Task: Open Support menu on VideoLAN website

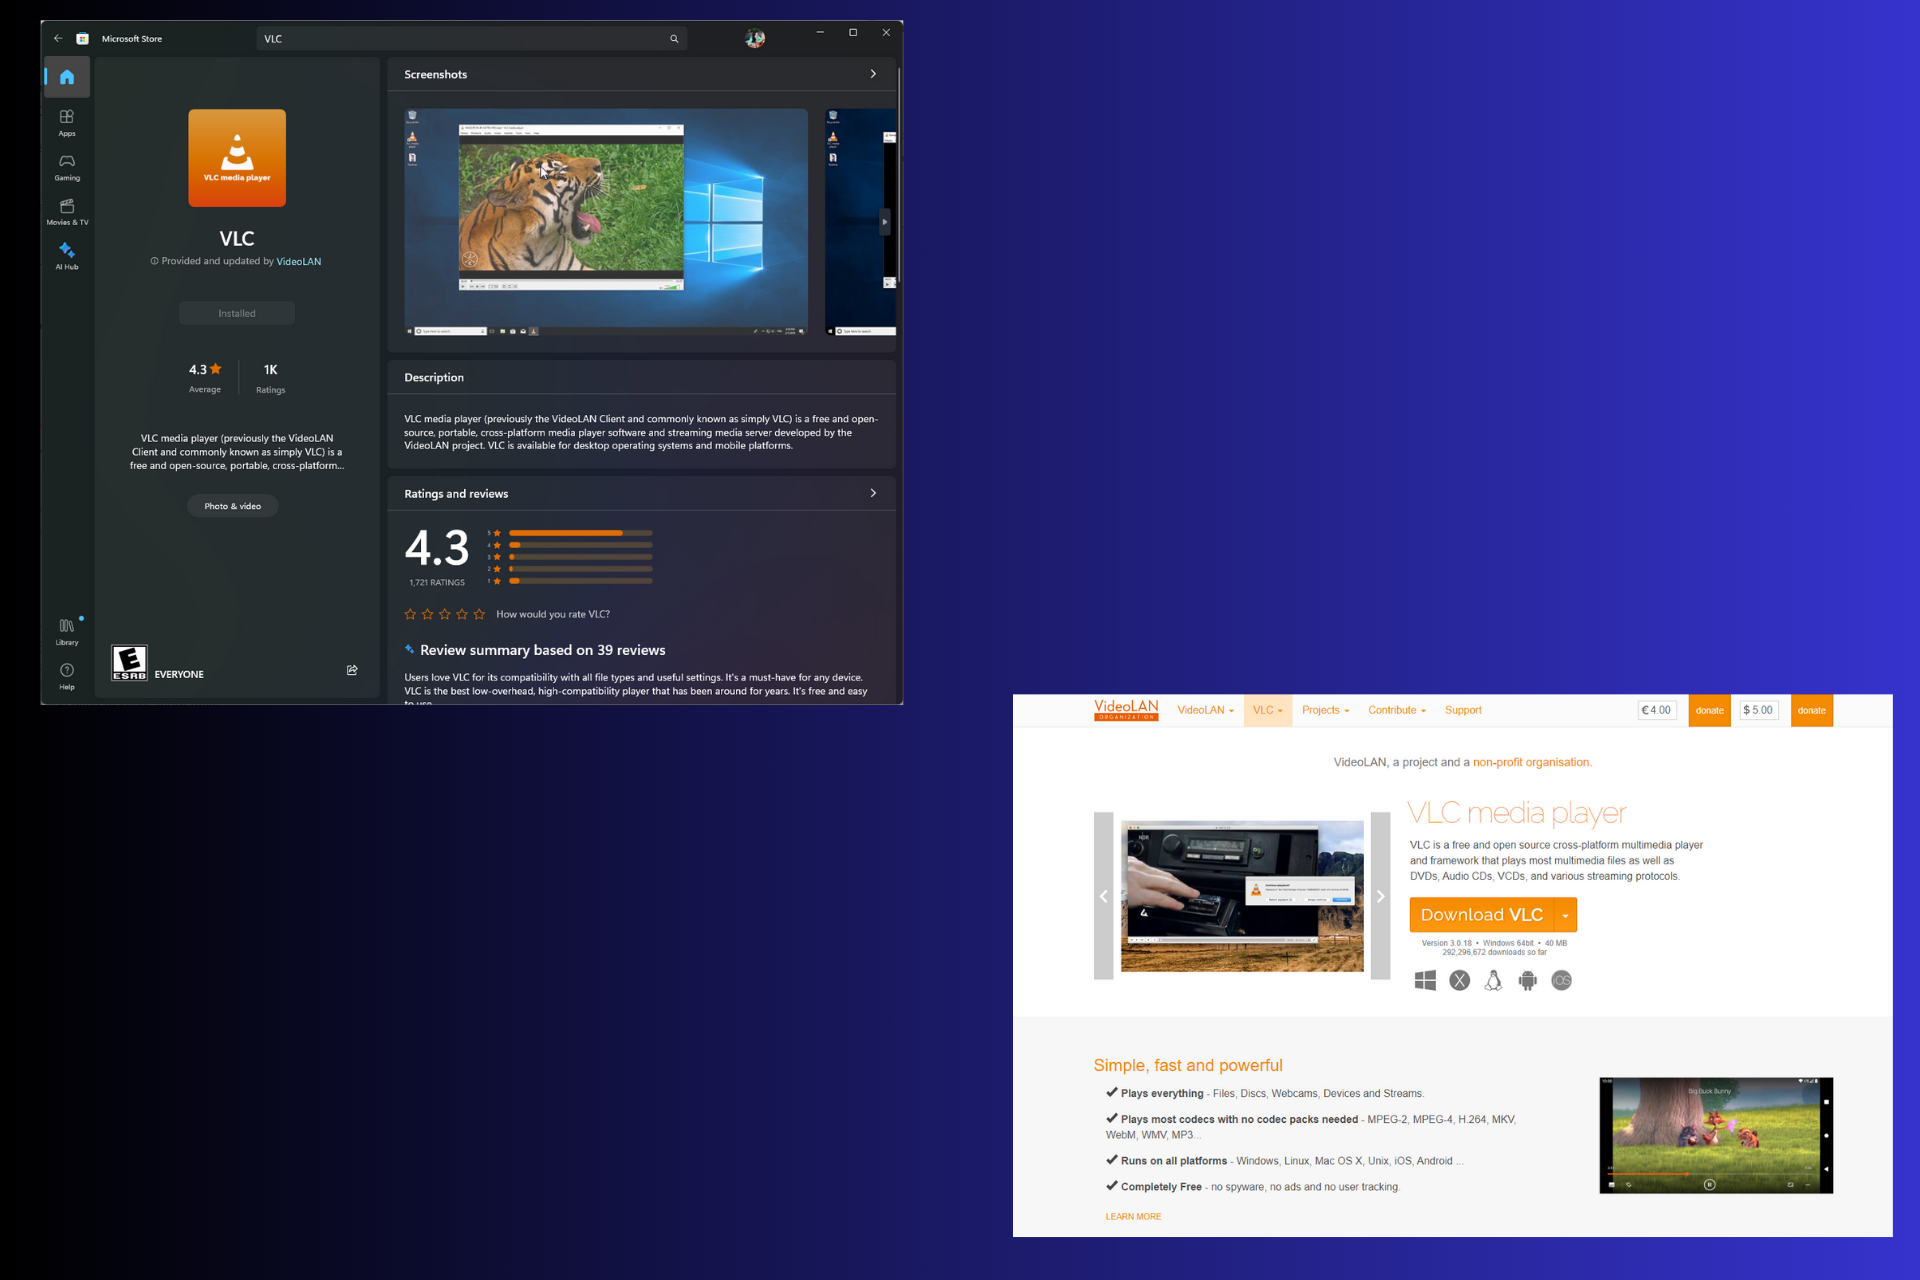Action: tap(1461, 710)
